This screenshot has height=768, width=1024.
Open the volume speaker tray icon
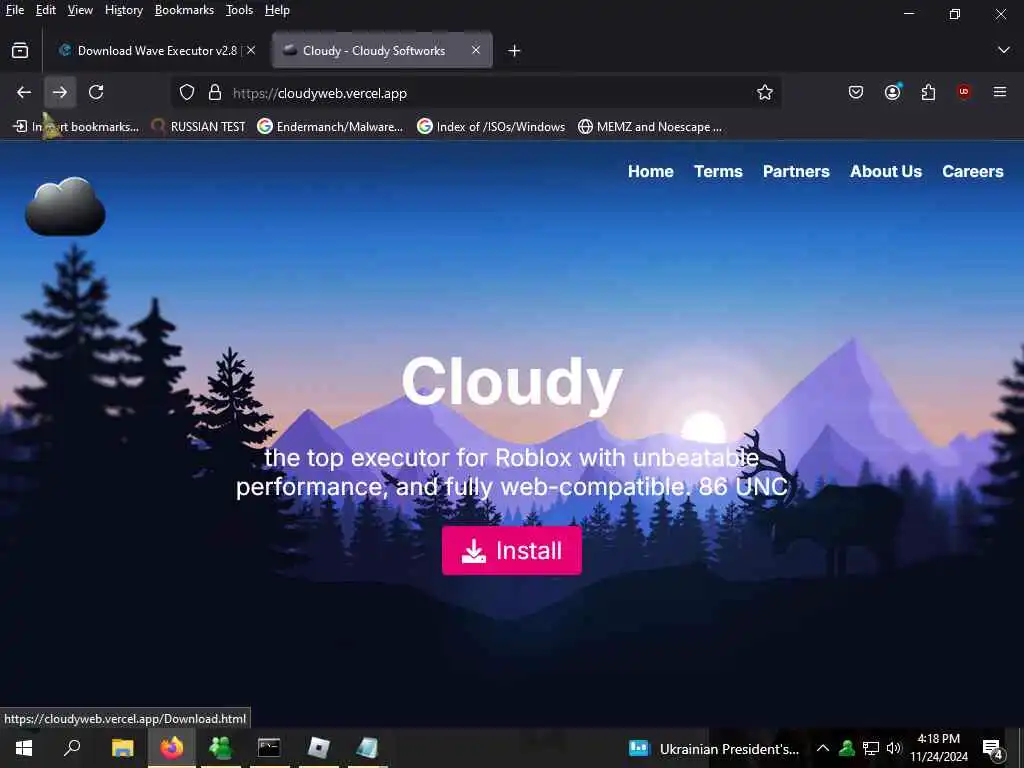pos(893,748)
